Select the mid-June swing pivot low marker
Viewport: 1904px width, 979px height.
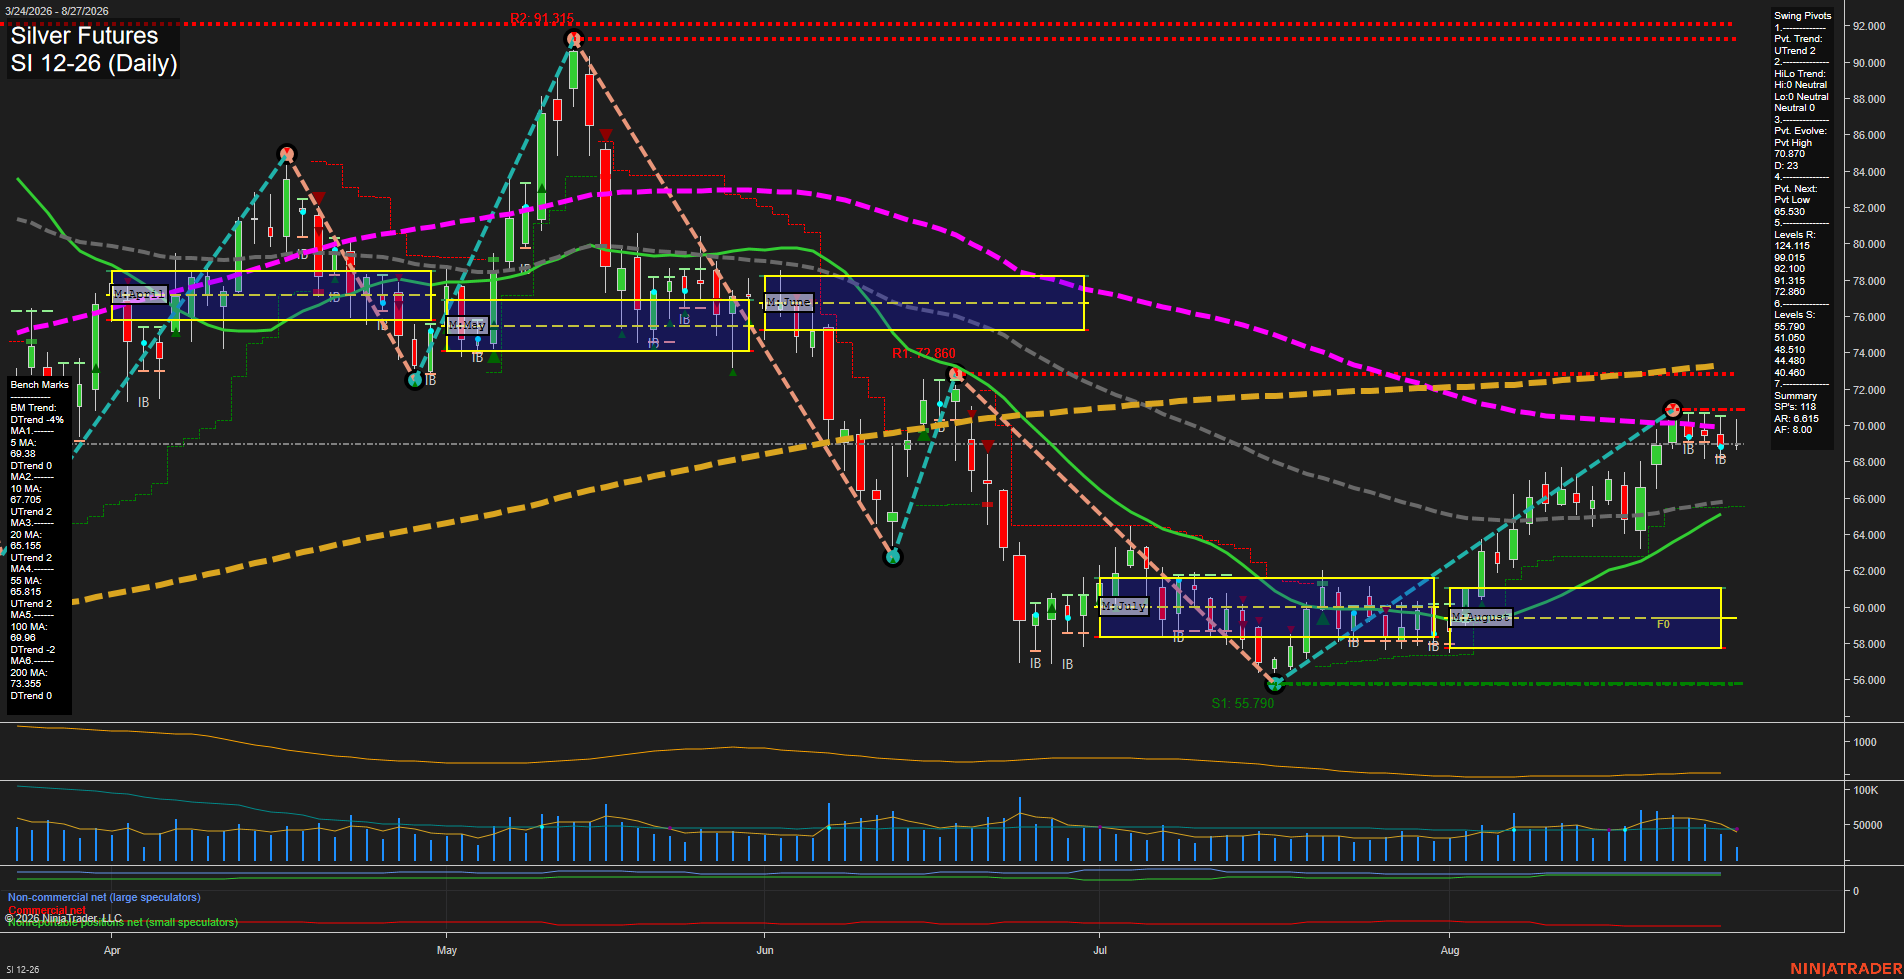[893, 557]
